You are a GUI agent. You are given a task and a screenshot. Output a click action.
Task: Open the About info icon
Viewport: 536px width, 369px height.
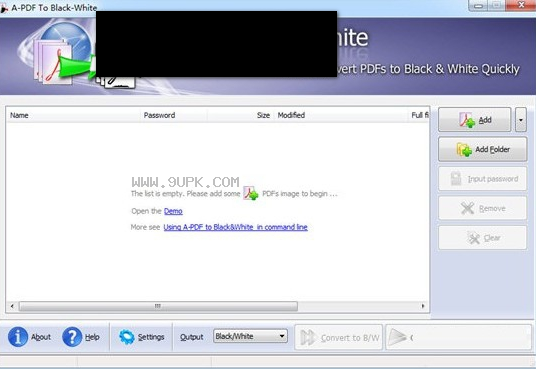18,337
